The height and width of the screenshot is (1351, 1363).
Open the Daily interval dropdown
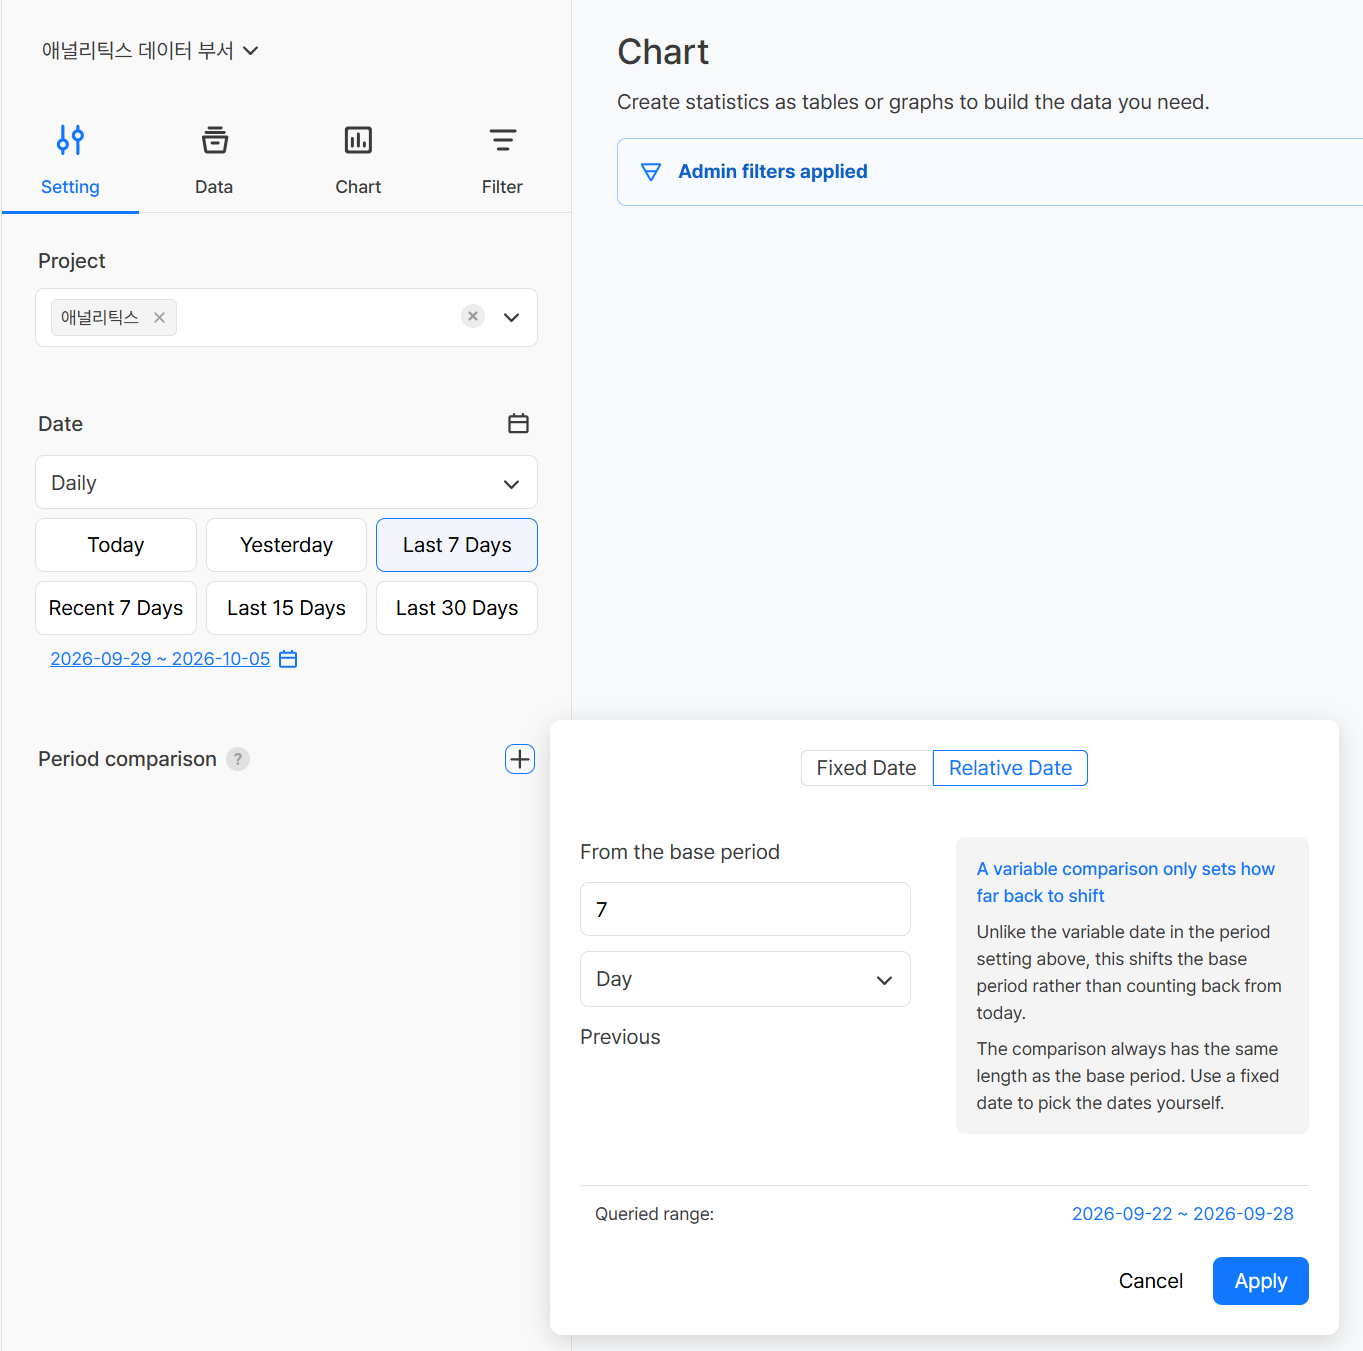(x=286, y=483)
